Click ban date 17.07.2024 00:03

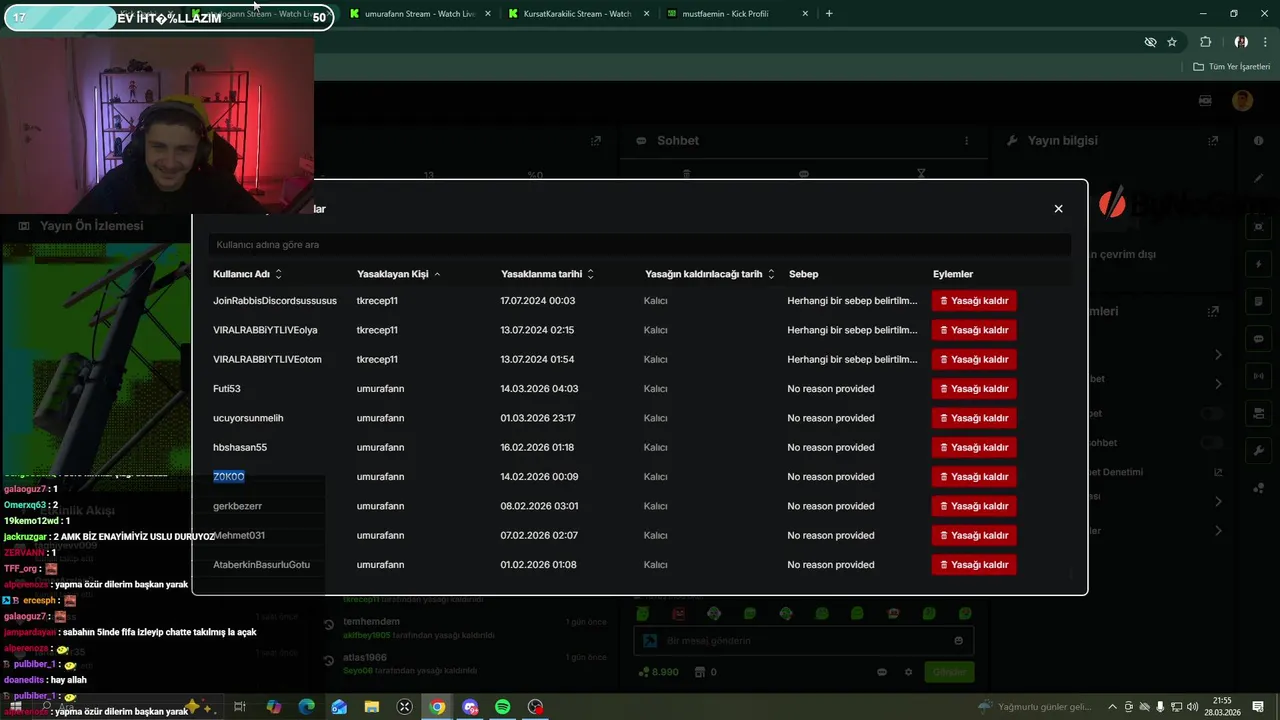tap(538, 301)
